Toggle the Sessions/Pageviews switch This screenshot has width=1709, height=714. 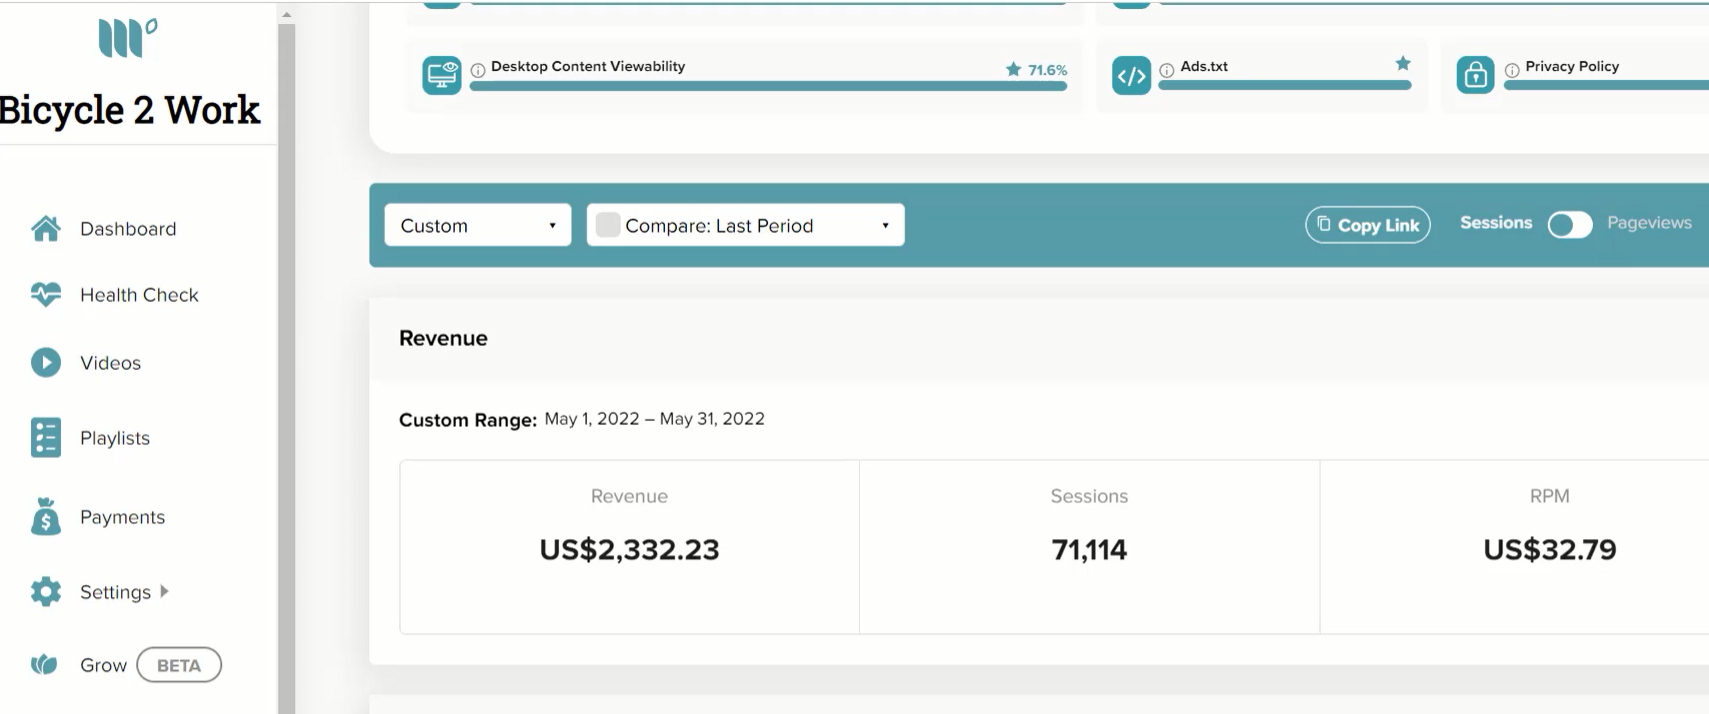click(1569, 225)
